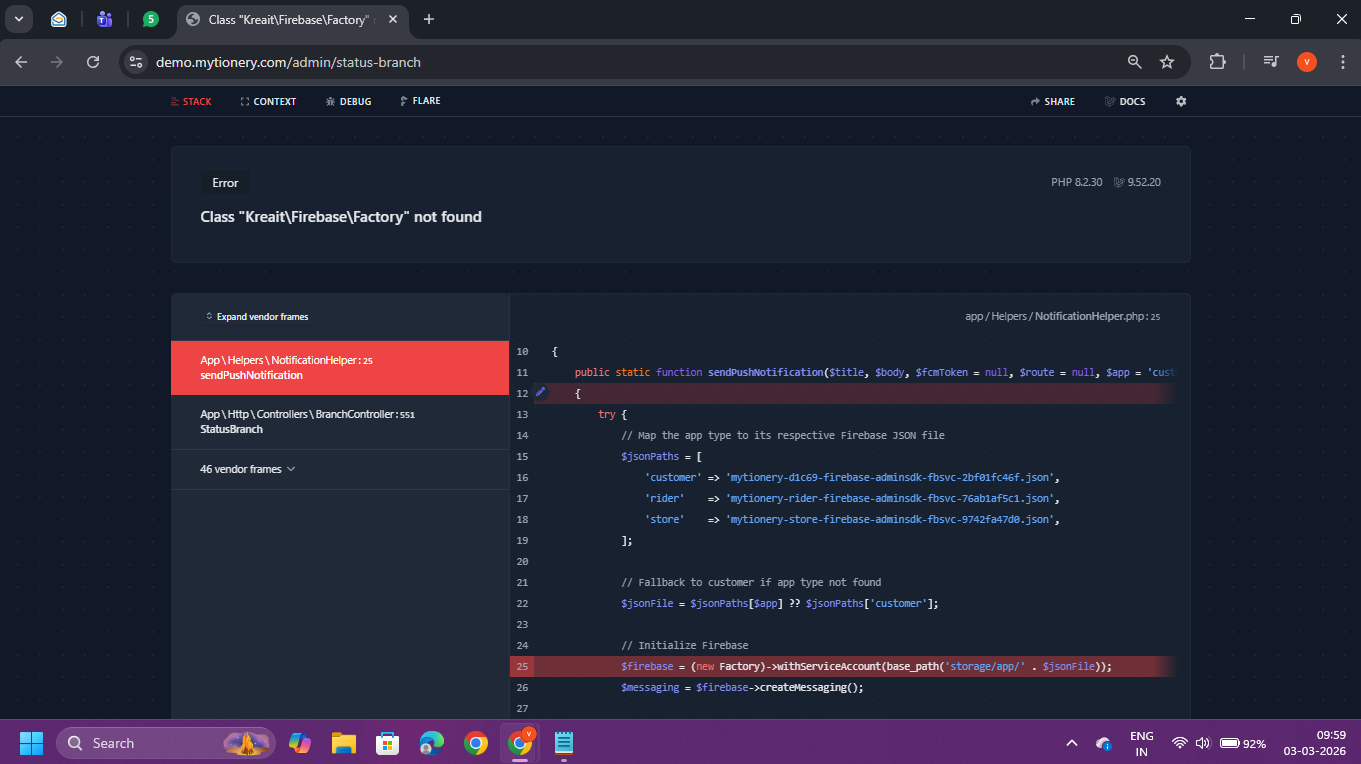Go back to the previous page

click(x=22, y=62)
